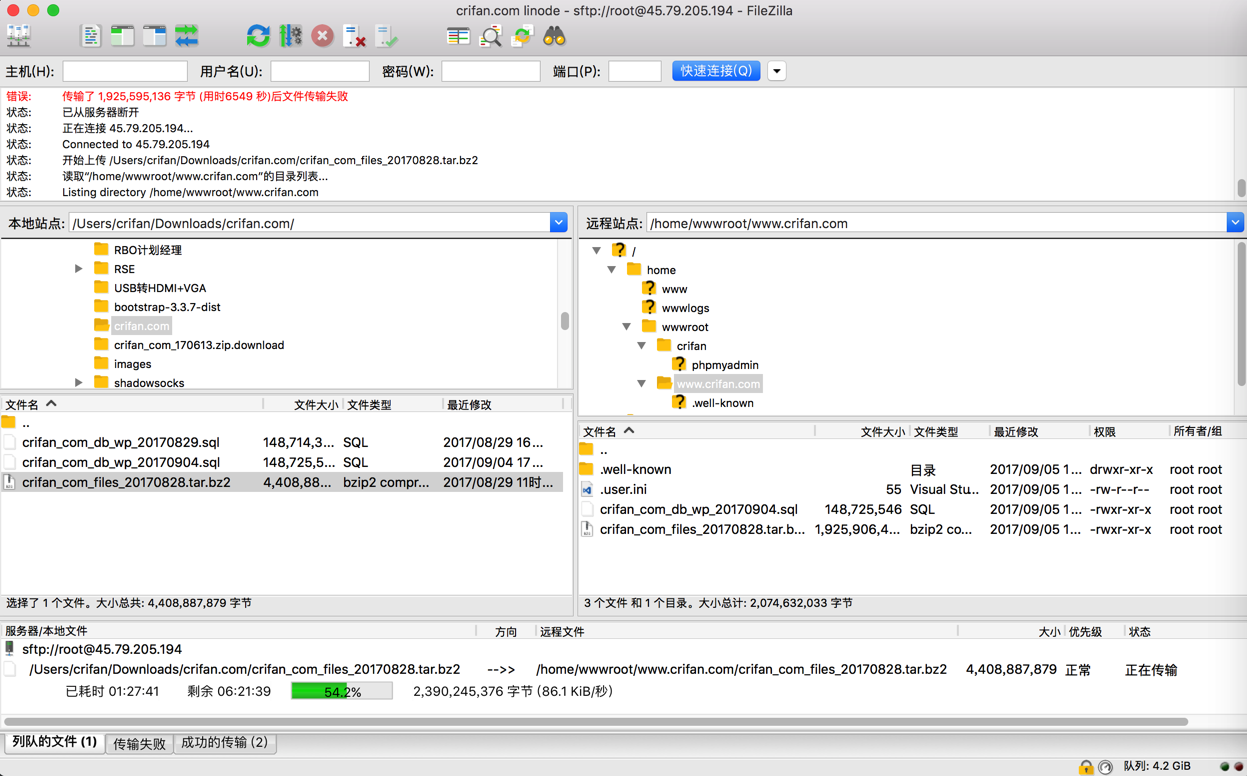Select the images folder in local tree
The width and height of the screenshot is (1247, 776).
click(133, 363)
